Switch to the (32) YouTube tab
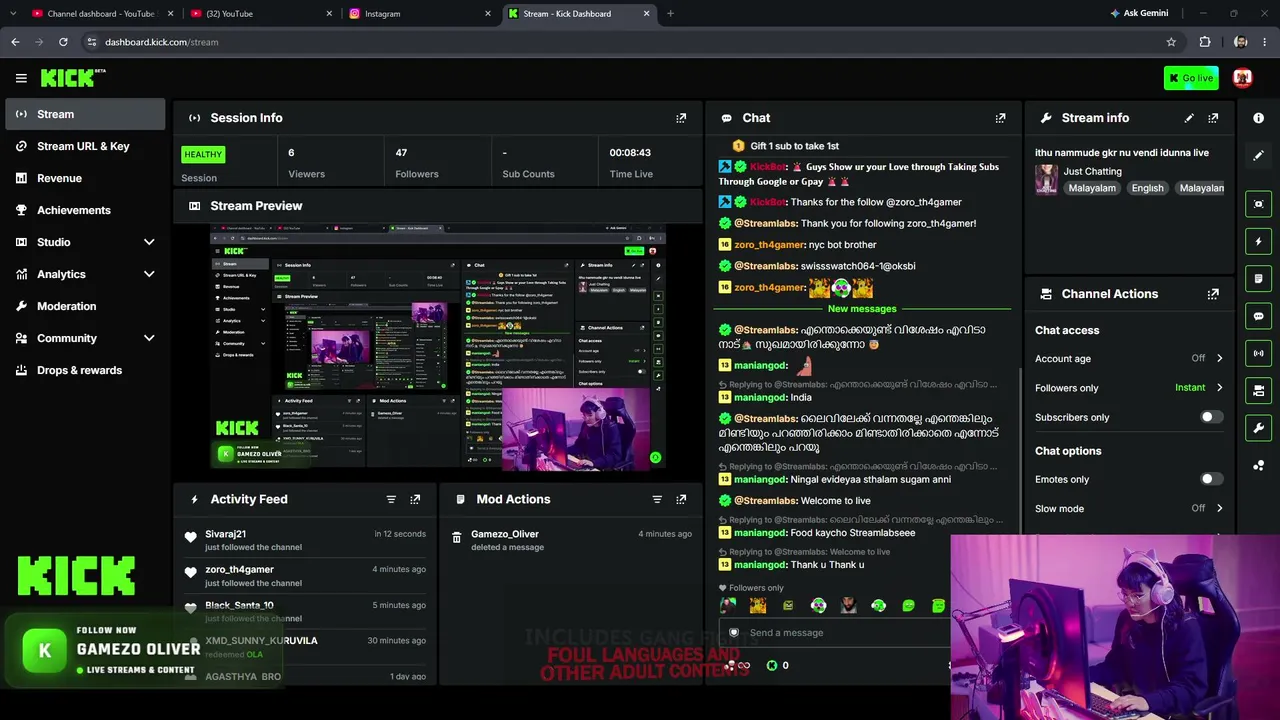 [260, 13]
